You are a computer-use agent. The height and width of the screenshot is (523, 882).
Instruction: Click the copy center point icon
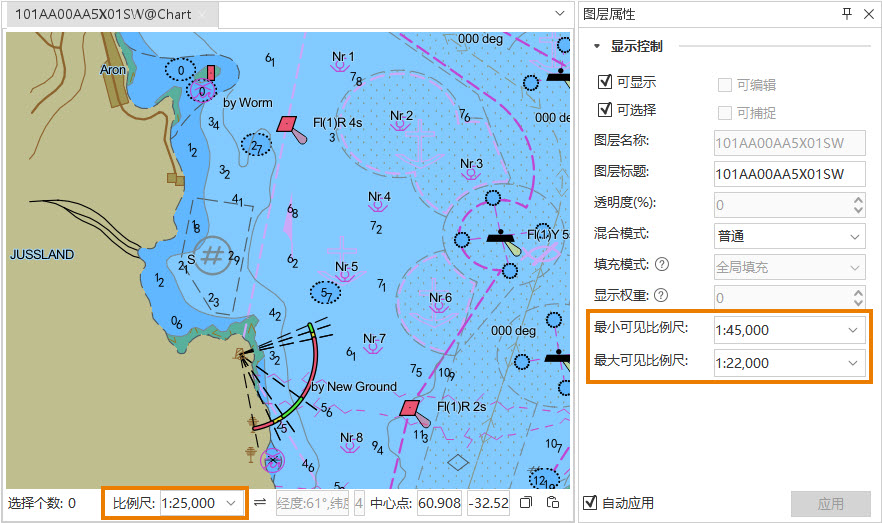point(527,503)
